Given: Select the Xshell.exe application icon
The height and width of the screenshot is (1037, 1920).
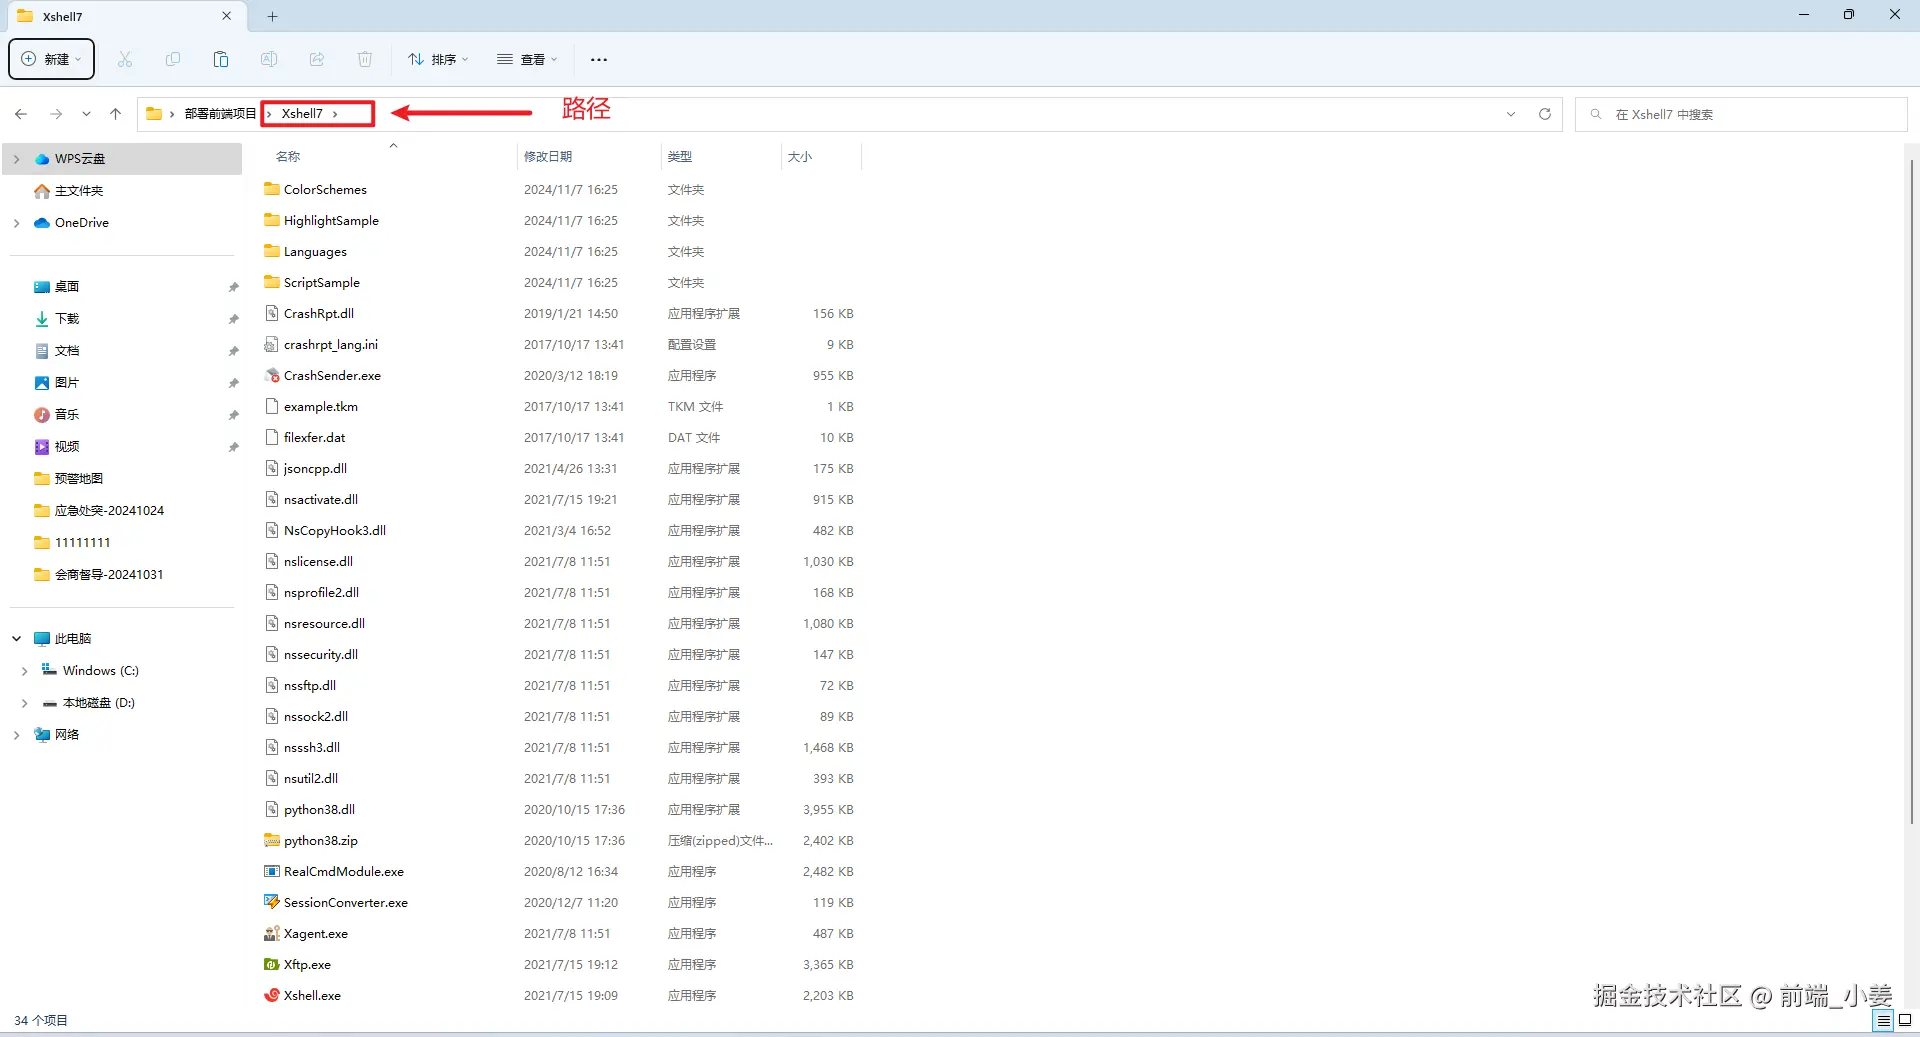Looking at the screenshot, I should (272, 995).
